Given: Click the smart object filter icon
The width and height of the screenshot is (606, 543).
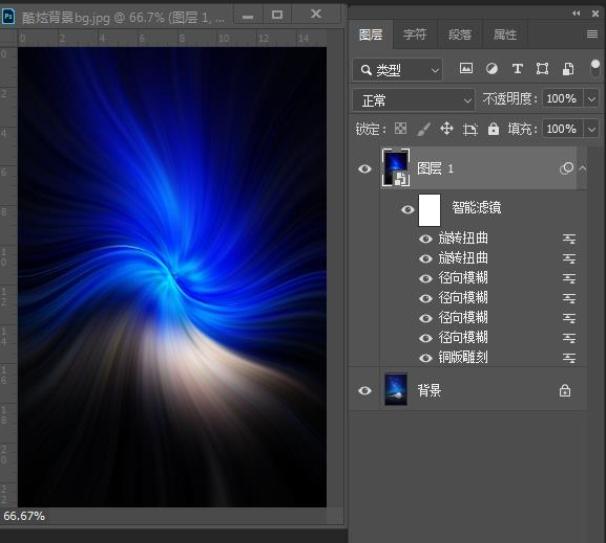Looking at the screenshot, I should pos(568,69).
